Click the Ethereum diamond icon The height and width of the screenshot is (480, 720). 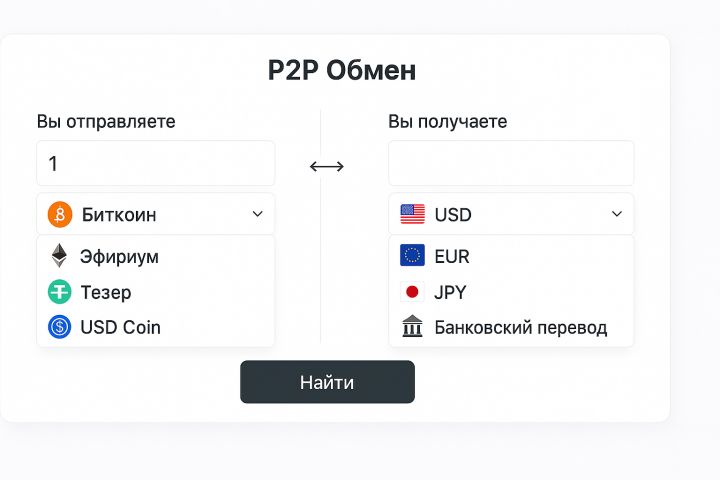pyautogui.click(x=60, y=256)
